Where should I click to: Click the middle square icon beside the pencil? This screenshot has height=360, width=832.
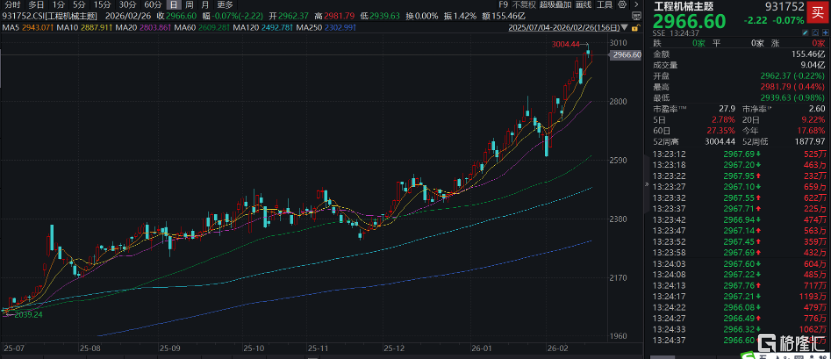click(x=815, y=33)
